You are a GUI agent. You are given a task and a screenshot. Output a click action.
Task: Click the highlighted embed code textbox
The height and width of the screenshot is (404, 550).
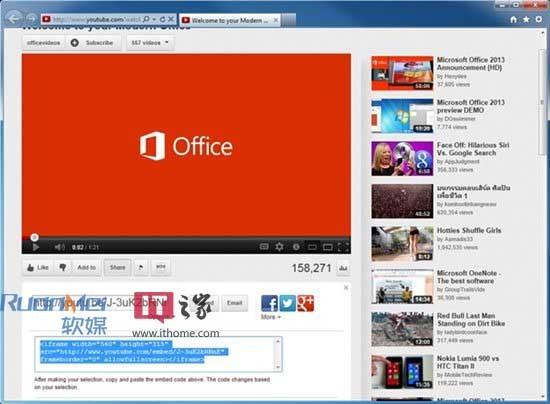tap(158, 354)
